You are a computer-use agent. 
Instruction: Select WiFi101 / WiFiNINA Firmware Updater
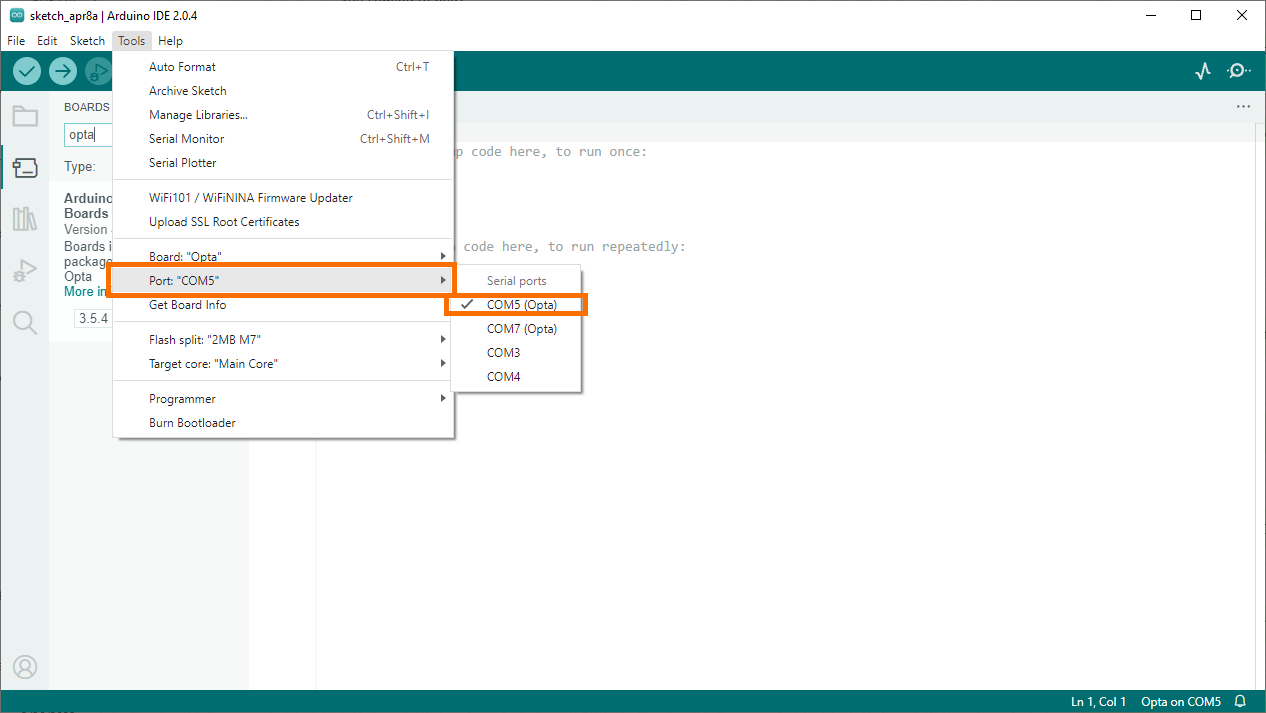point(284,198)
